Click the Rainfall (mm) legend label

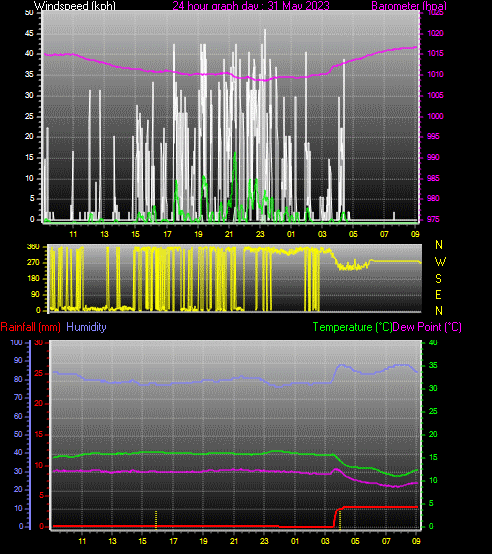tap(30, 327)
